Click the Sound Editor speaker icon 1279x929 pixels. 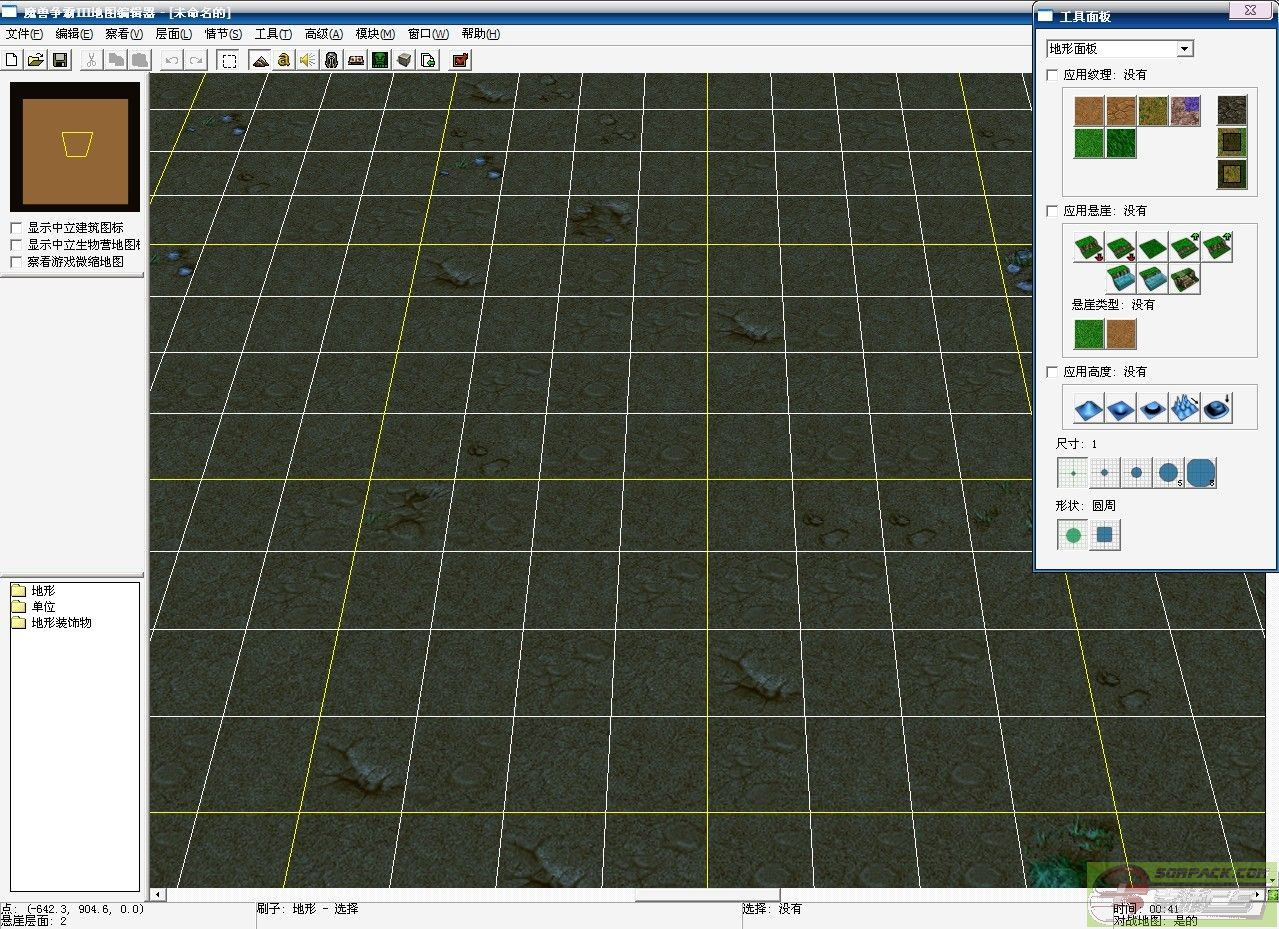click(x=308, y=60)
